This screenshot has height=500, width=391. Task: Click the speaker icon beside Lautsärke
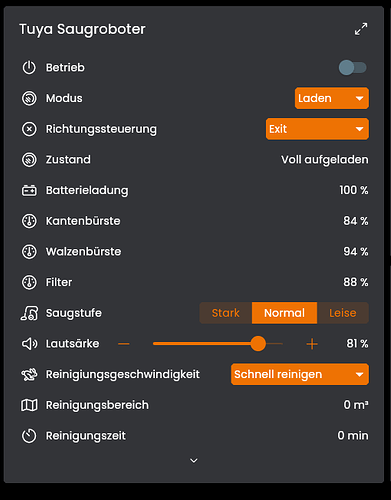(x=29, y=344)
